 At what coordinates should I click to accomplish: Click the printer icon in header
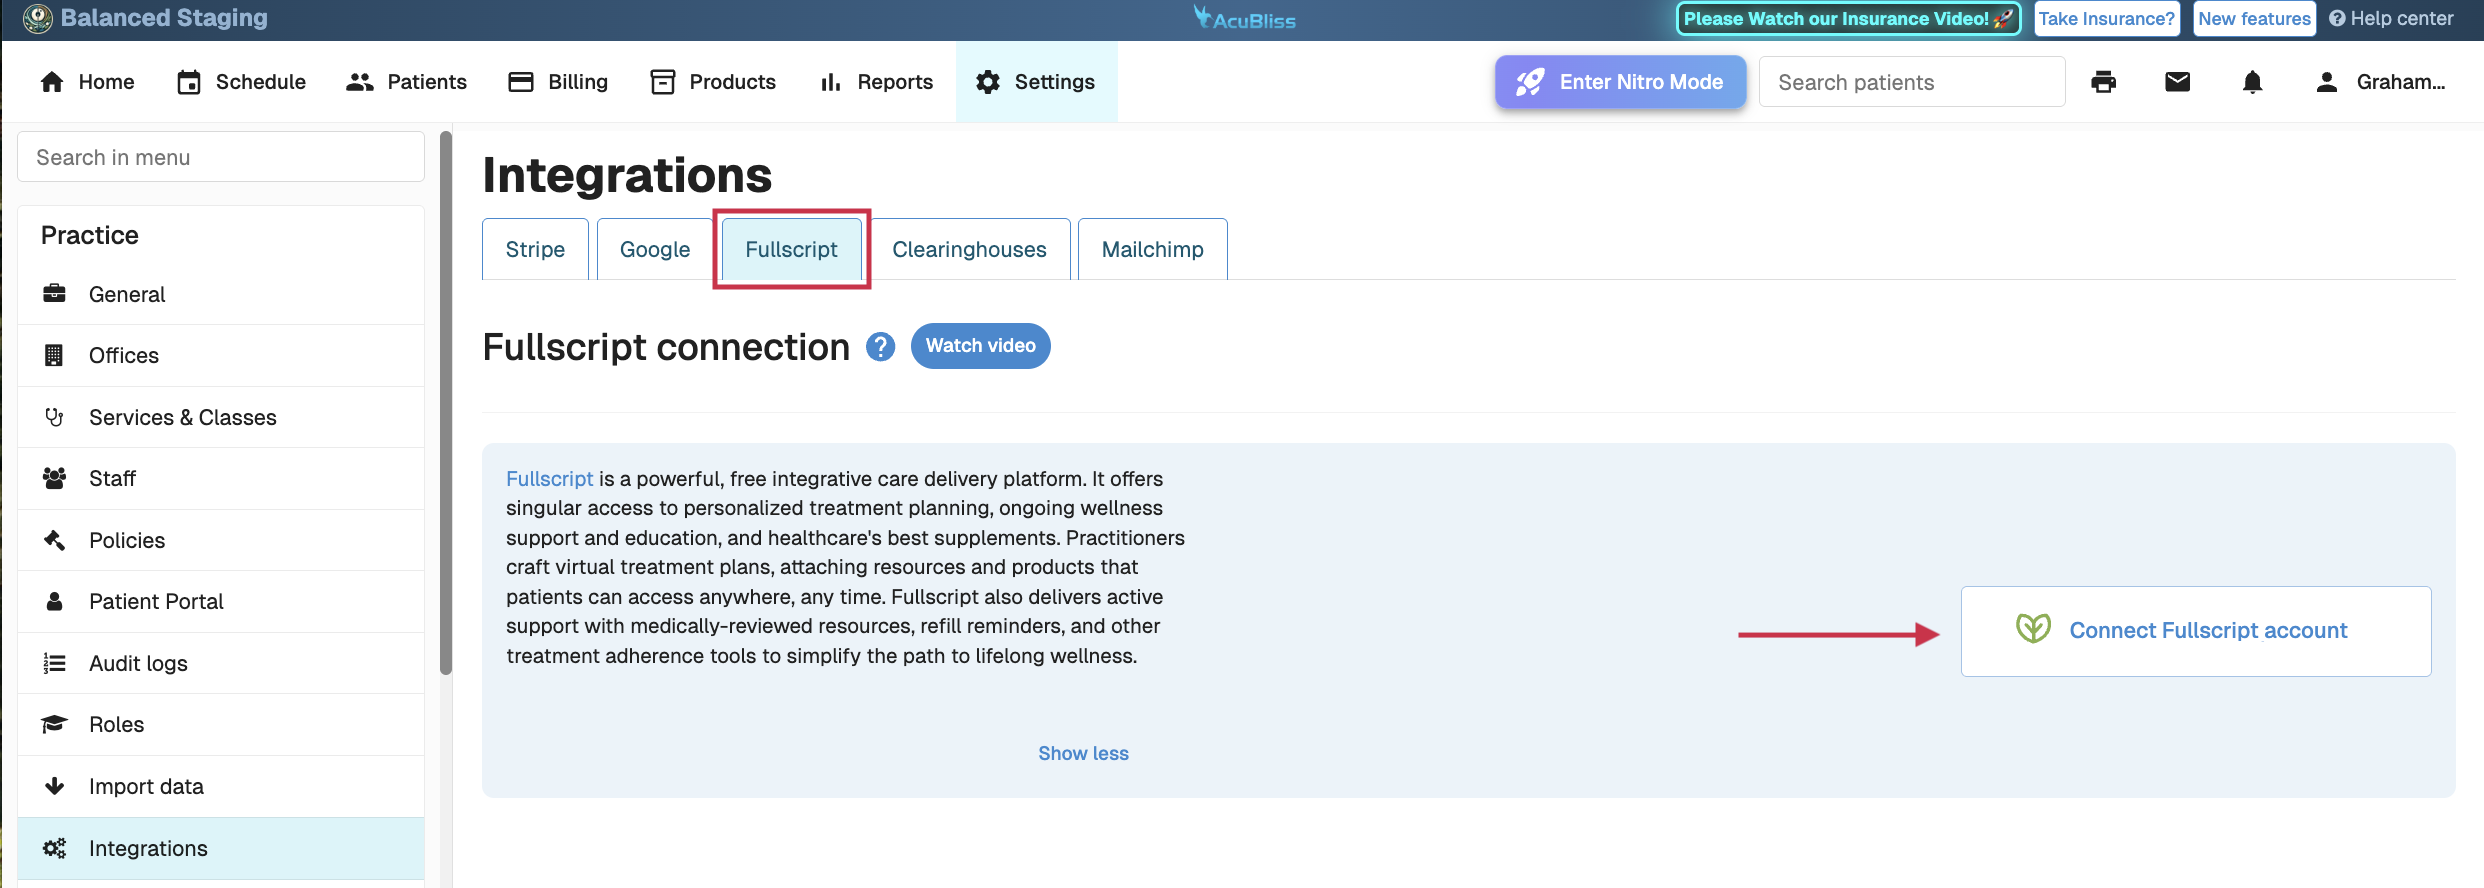[x=2103, y=82]
